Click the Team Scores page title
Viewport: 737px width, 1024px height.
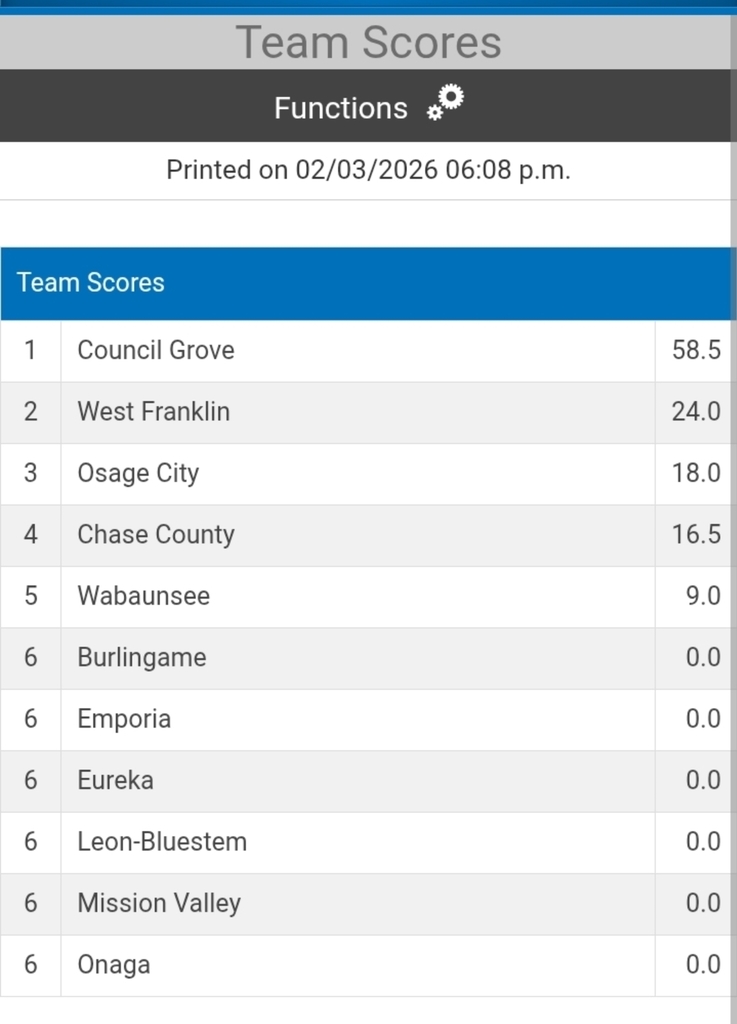pos(368,43)
